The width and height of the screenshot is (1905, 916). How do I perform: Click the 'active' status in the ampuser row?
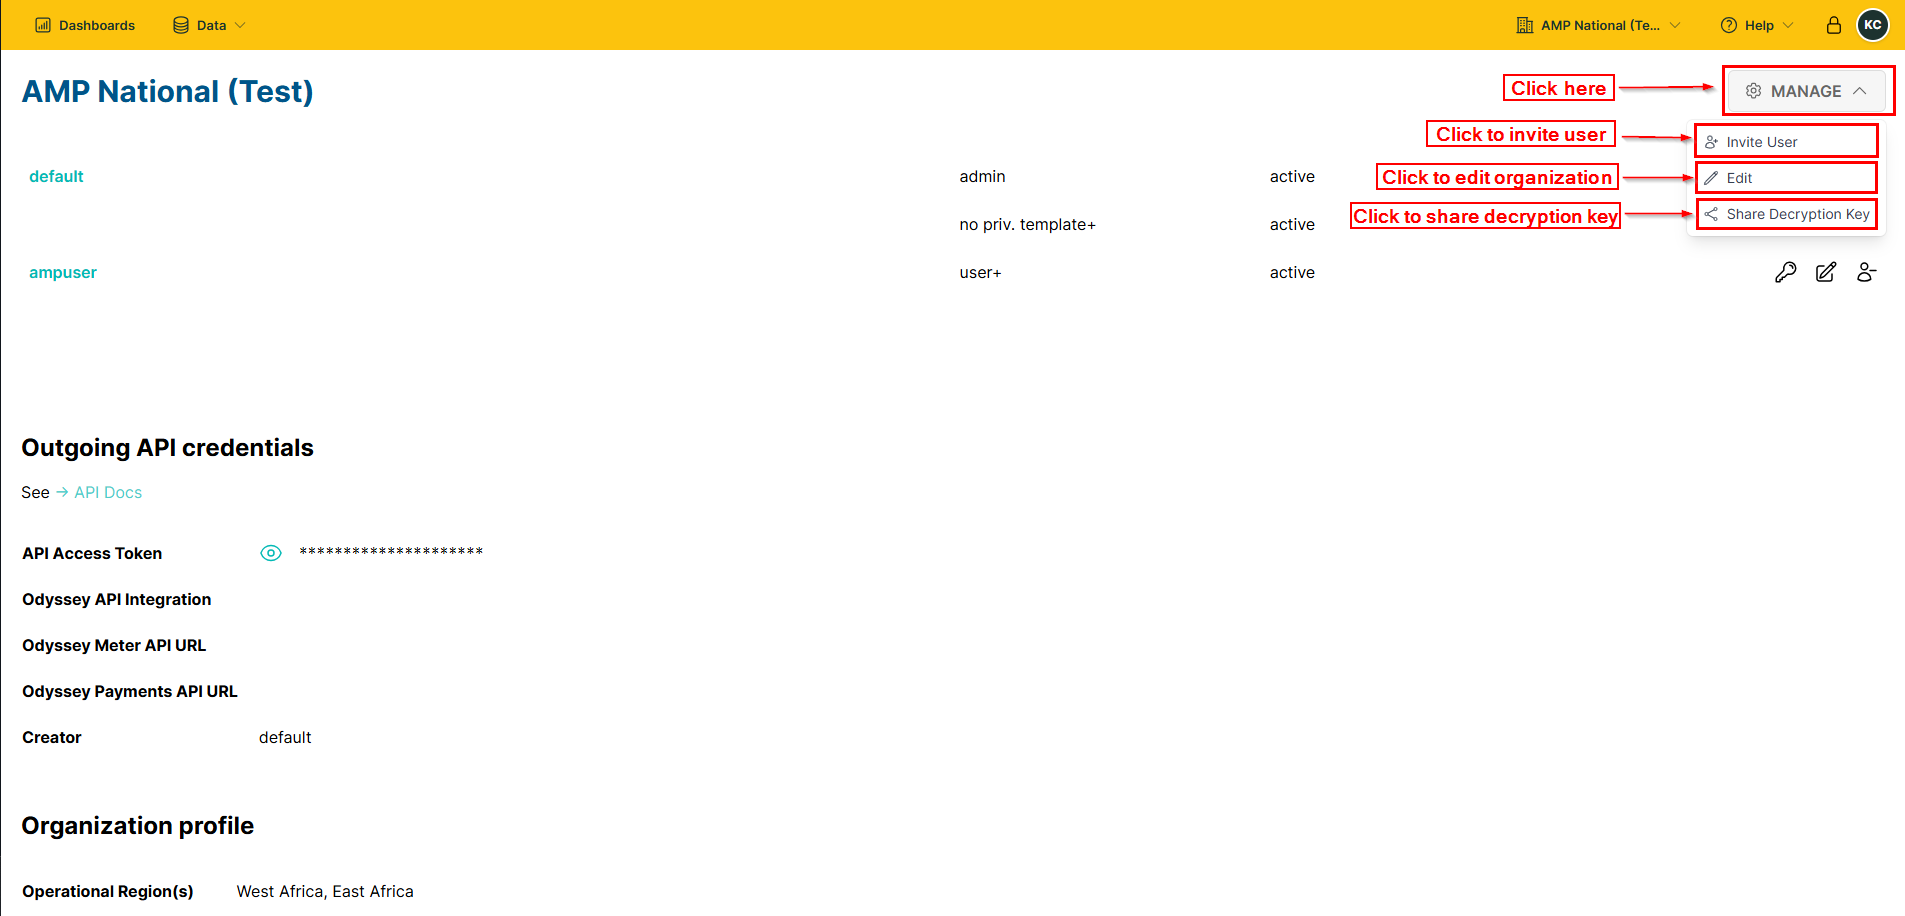click(1292, 272)
